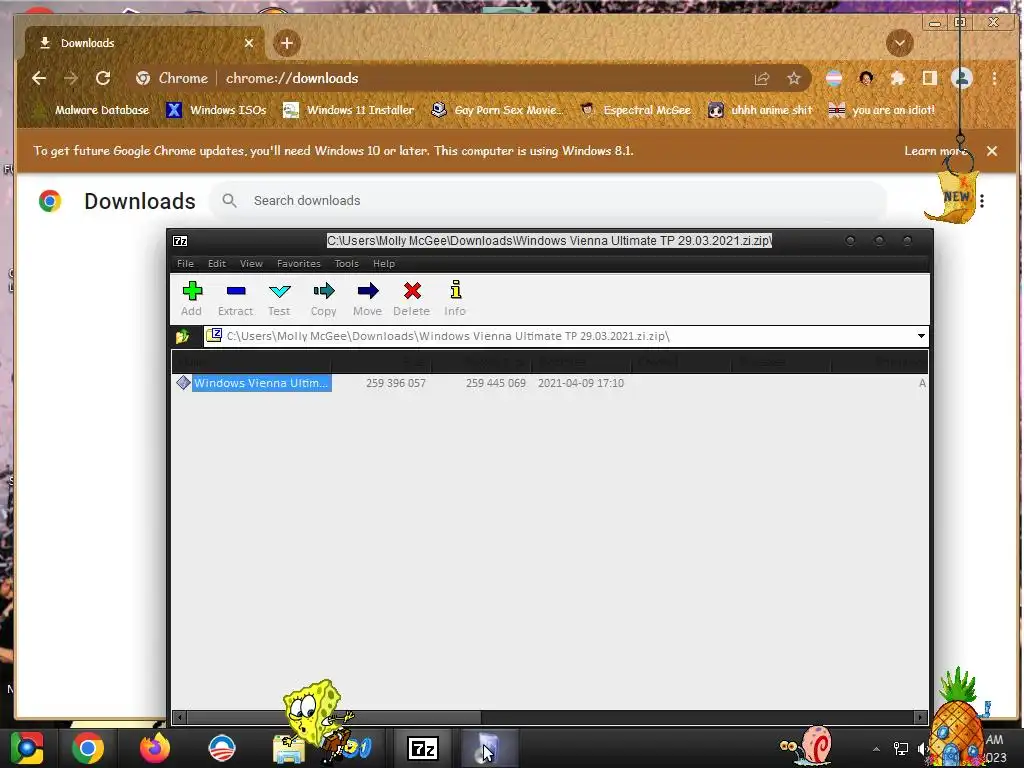Open the Help menu in 7-Zip

[384, 264]
